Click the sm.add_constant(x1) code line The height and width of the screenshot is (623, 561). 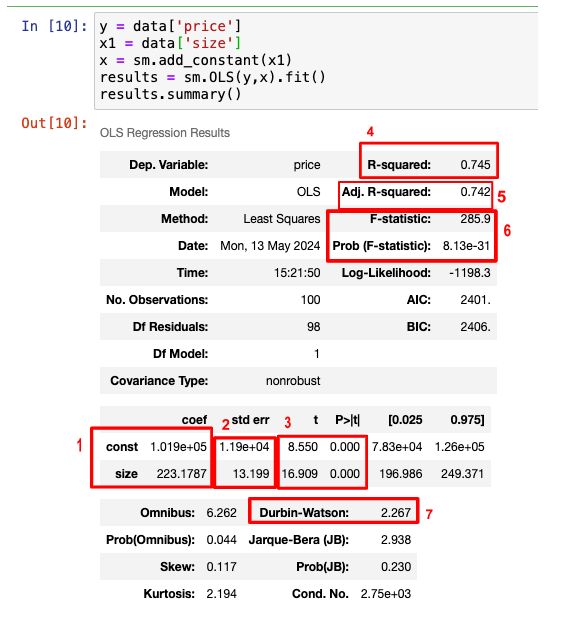(195, 60)
